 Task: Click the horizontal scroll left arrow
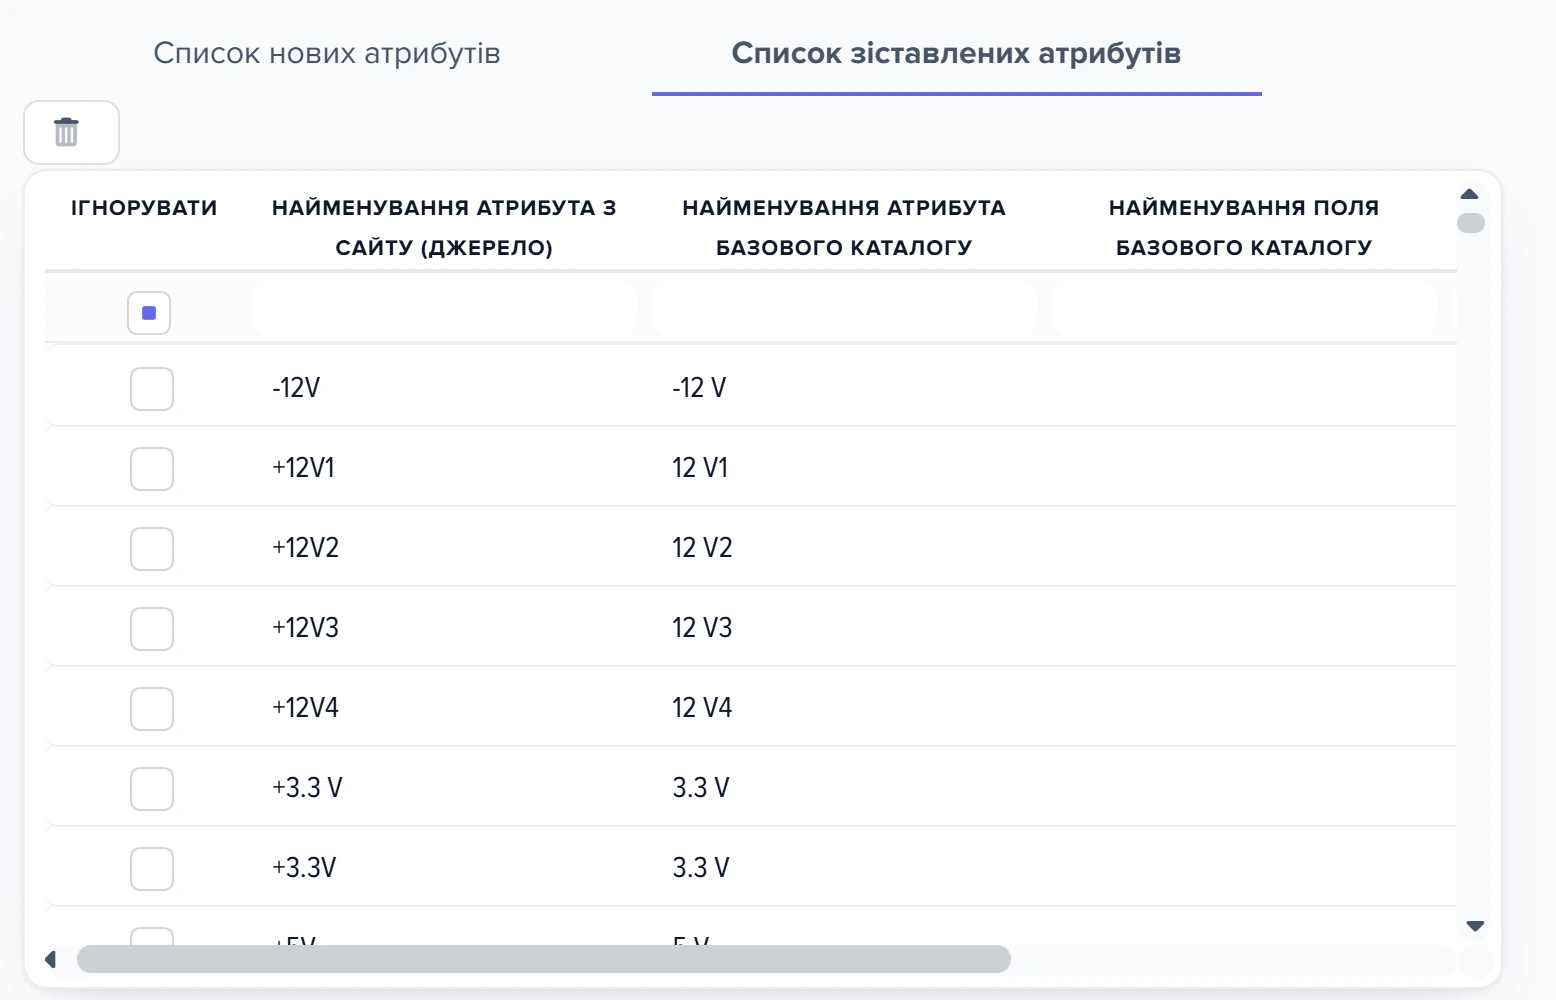(51, 960)
